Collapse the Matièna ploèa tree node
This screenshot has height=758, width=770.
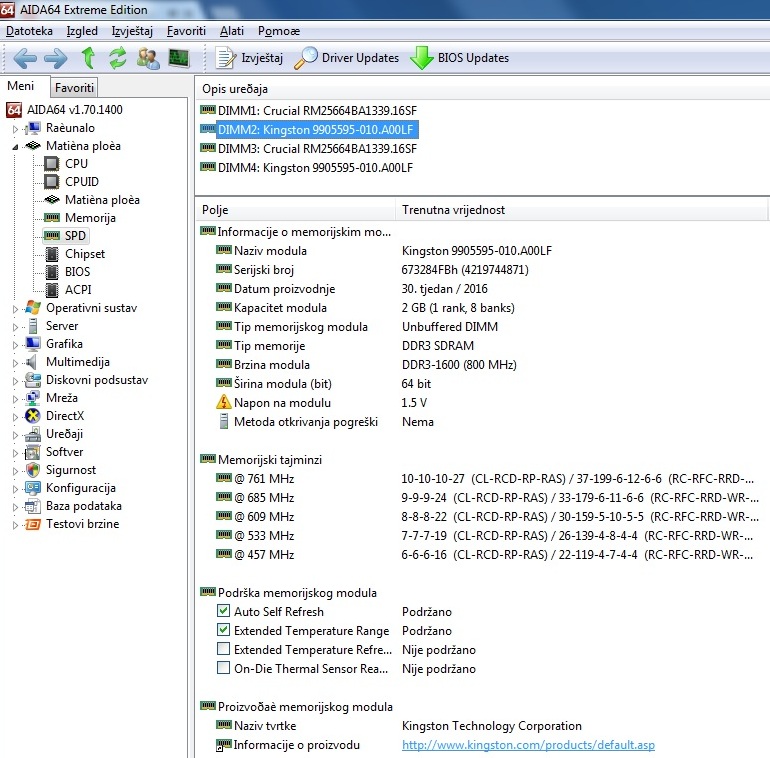click(x=15, y=146)
